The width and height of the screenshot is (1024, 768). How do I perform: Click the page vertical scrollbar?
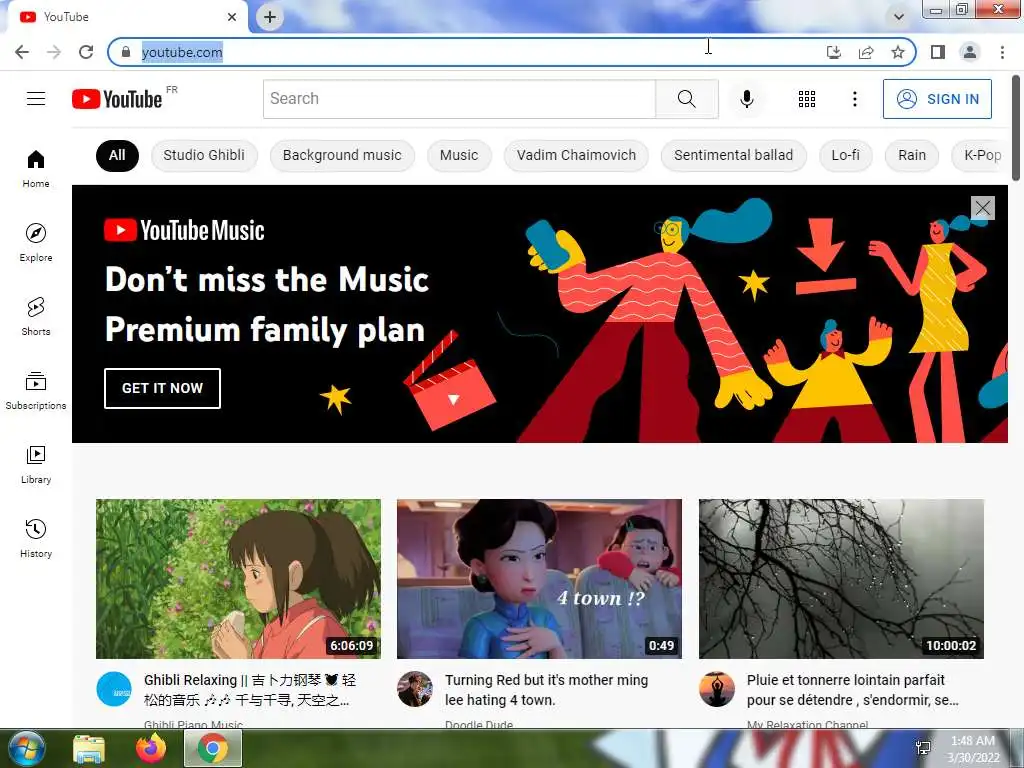click(1016, 127)
